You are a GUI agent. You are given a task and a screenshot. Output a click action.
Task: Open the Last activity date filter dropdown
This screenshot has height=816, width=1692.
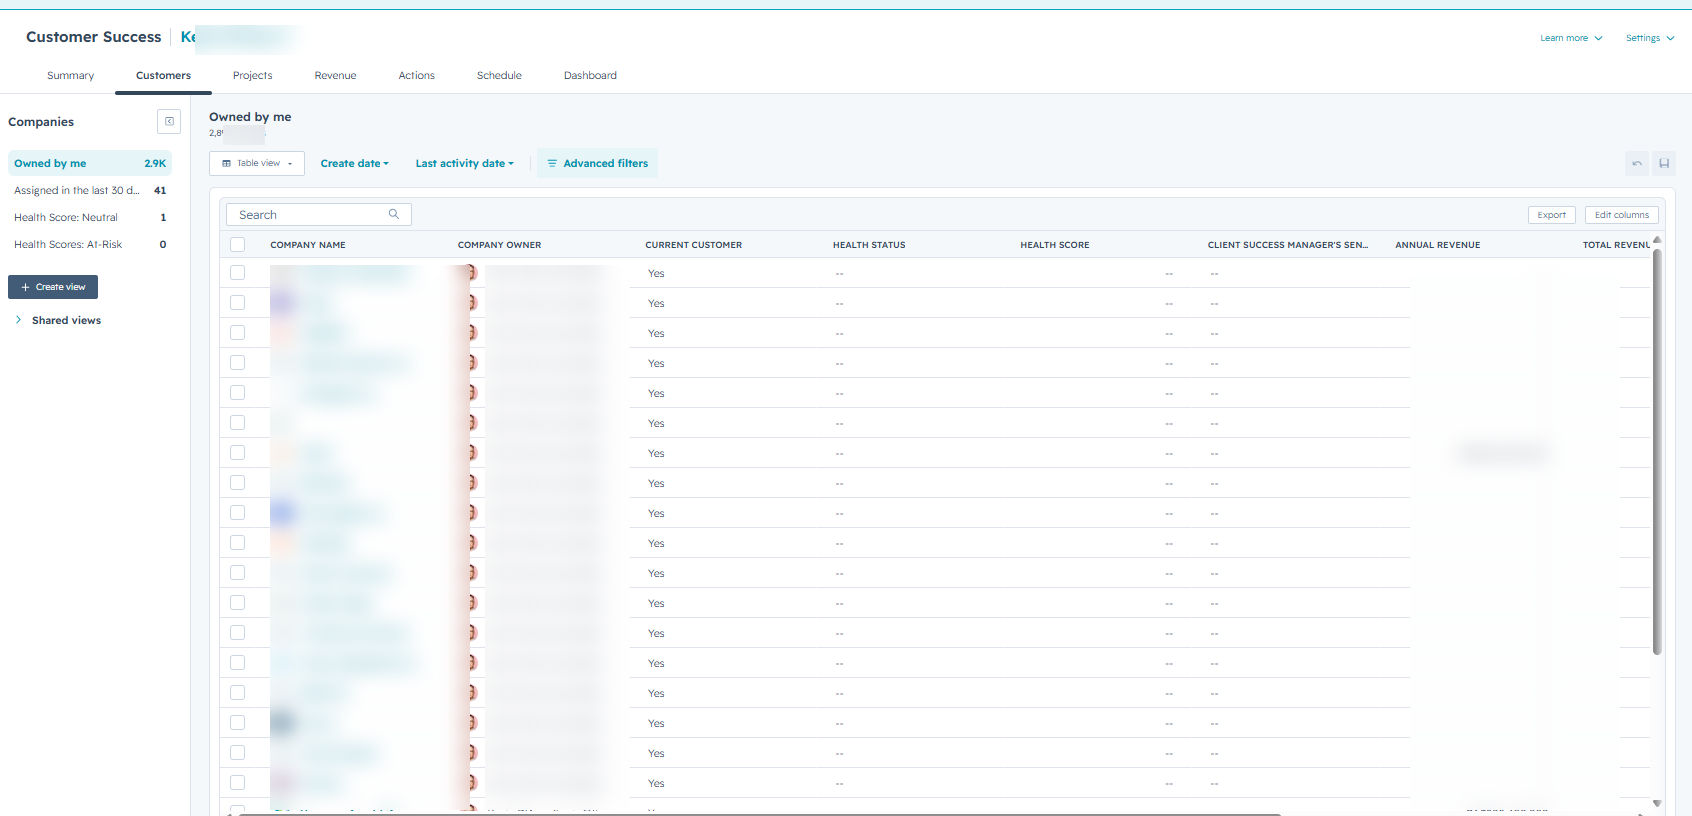coord(465,164)
